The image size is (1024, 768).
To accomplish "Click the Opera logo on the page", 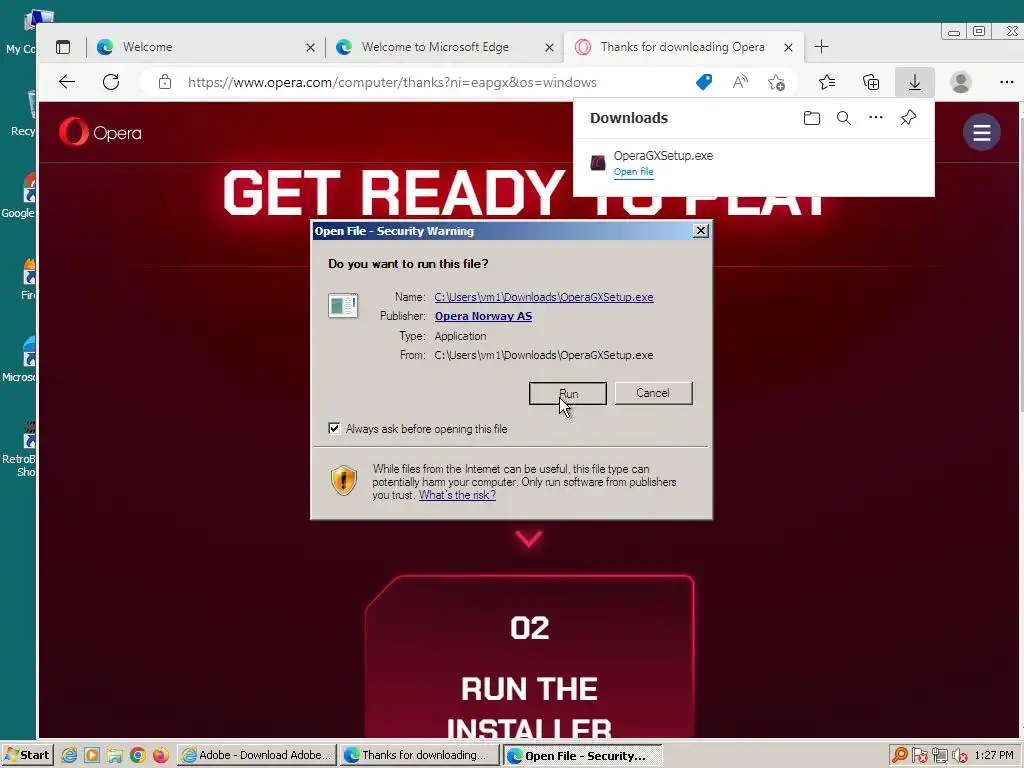I will click(100, 133).
